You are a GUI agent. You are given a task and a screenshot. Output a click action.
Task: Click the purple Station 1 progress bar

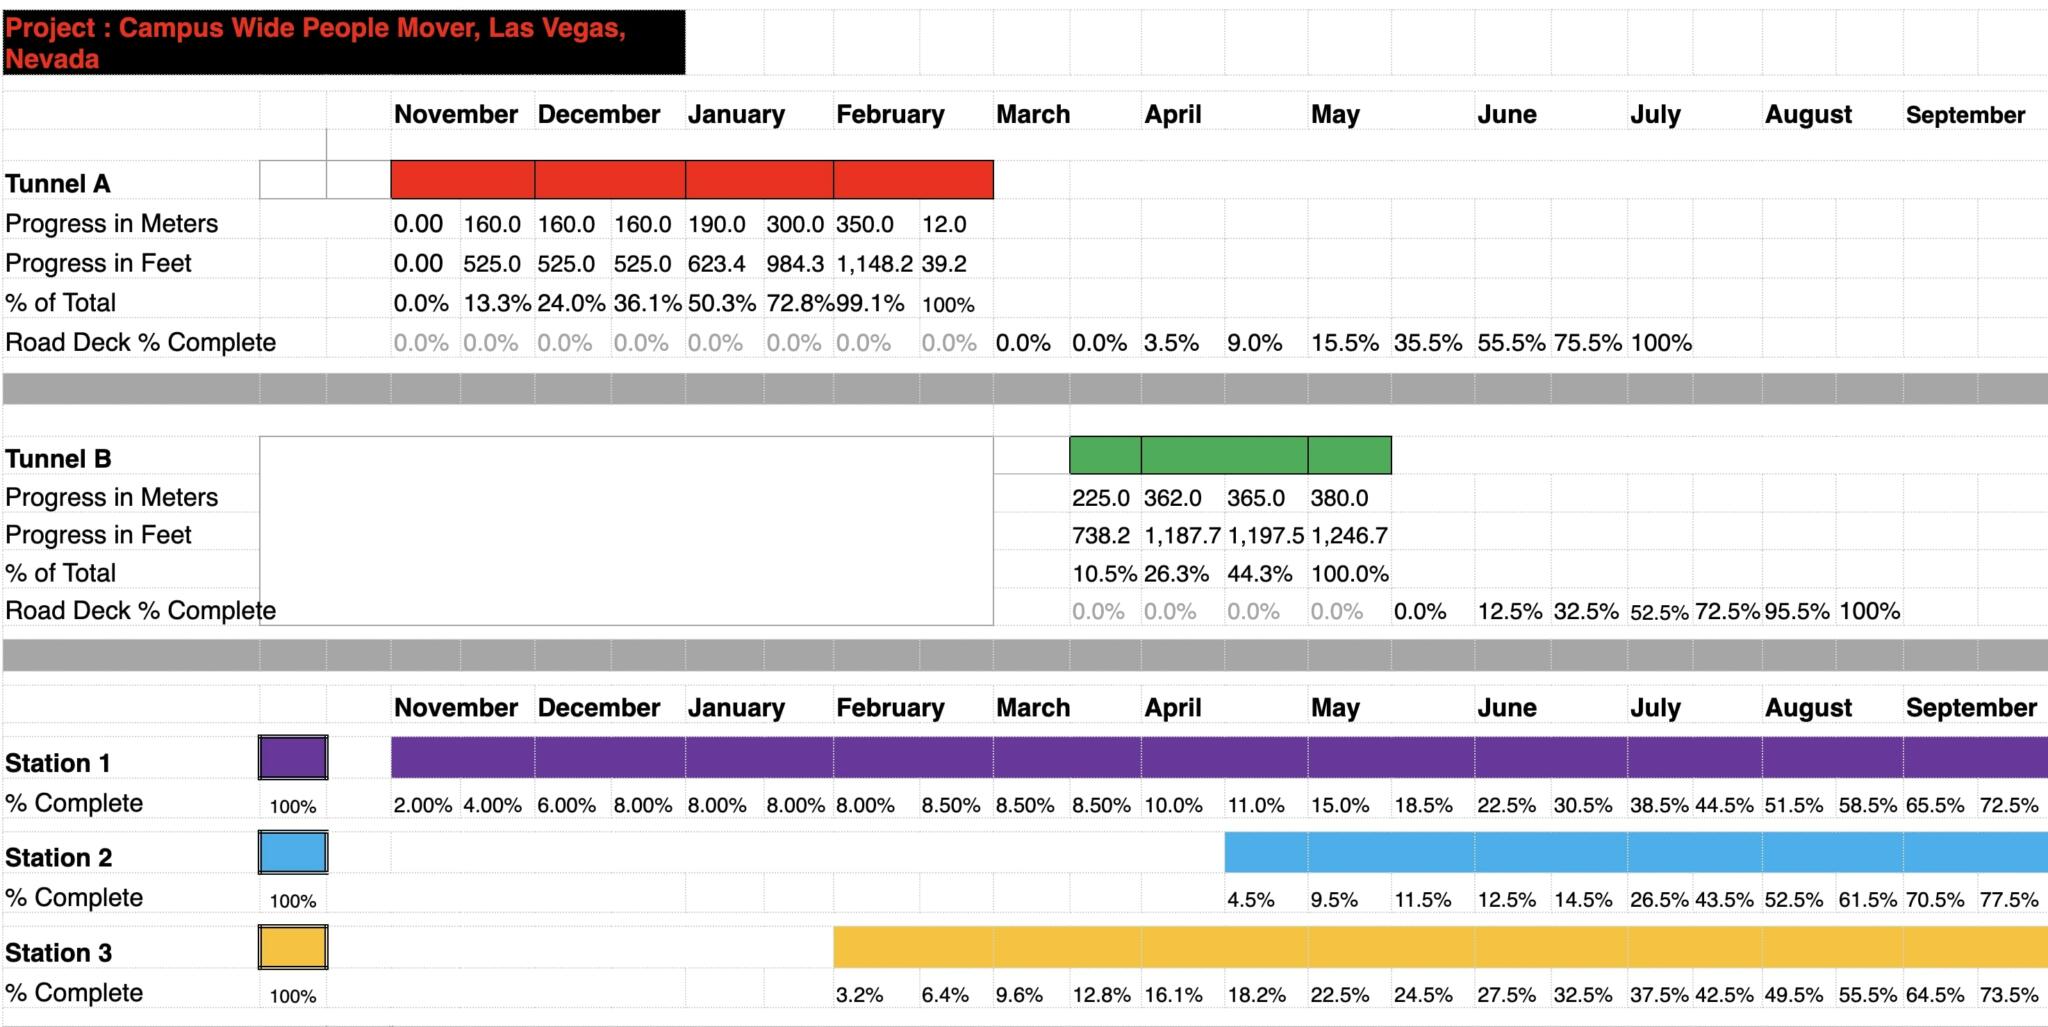tap(1219, 757)
